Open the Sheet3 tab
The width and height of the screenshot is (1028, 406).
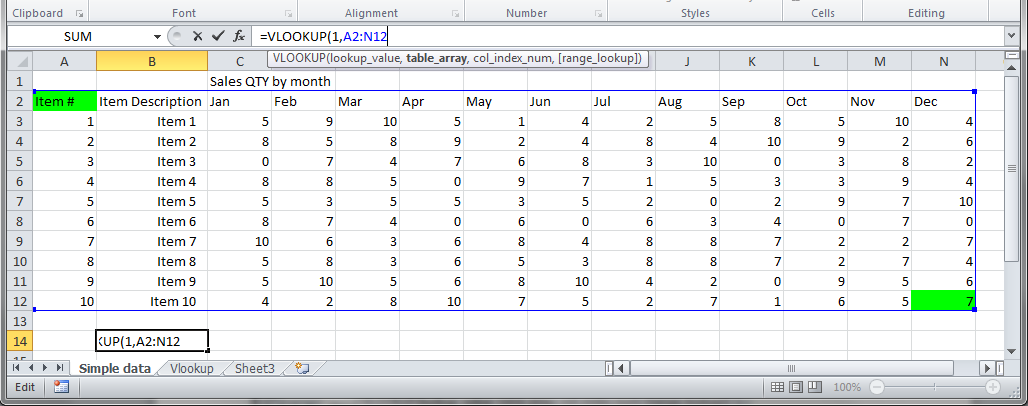[255, 368]
